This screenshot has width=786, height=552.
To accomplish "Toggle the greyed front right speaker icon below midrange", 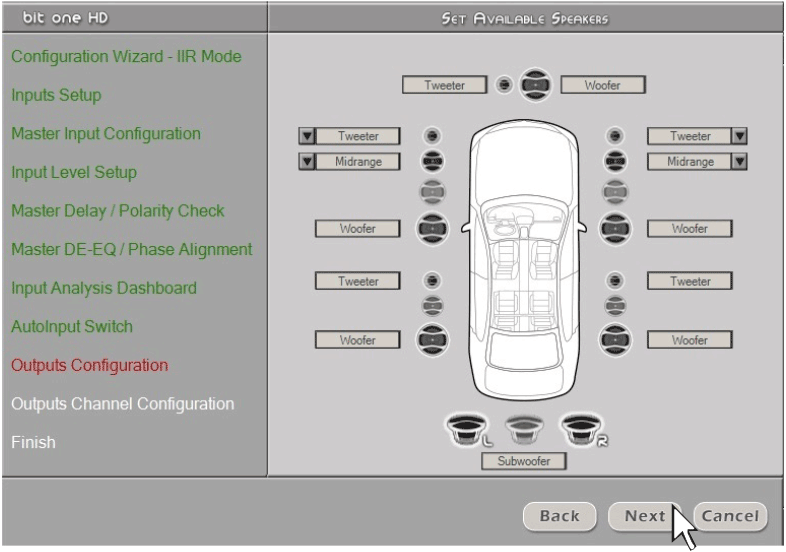I will coord(615,192).
